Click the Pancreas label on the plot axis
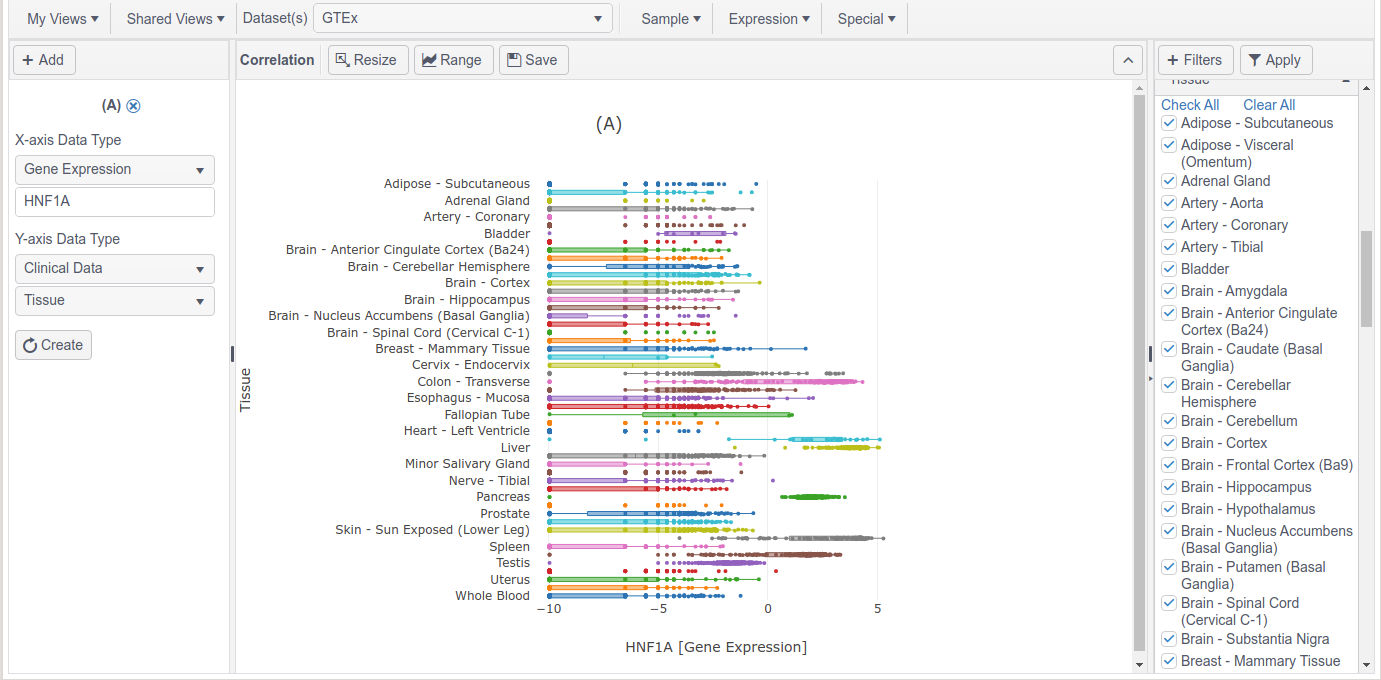This screenshot has height=680, width=1381. (x=503, y=497)
